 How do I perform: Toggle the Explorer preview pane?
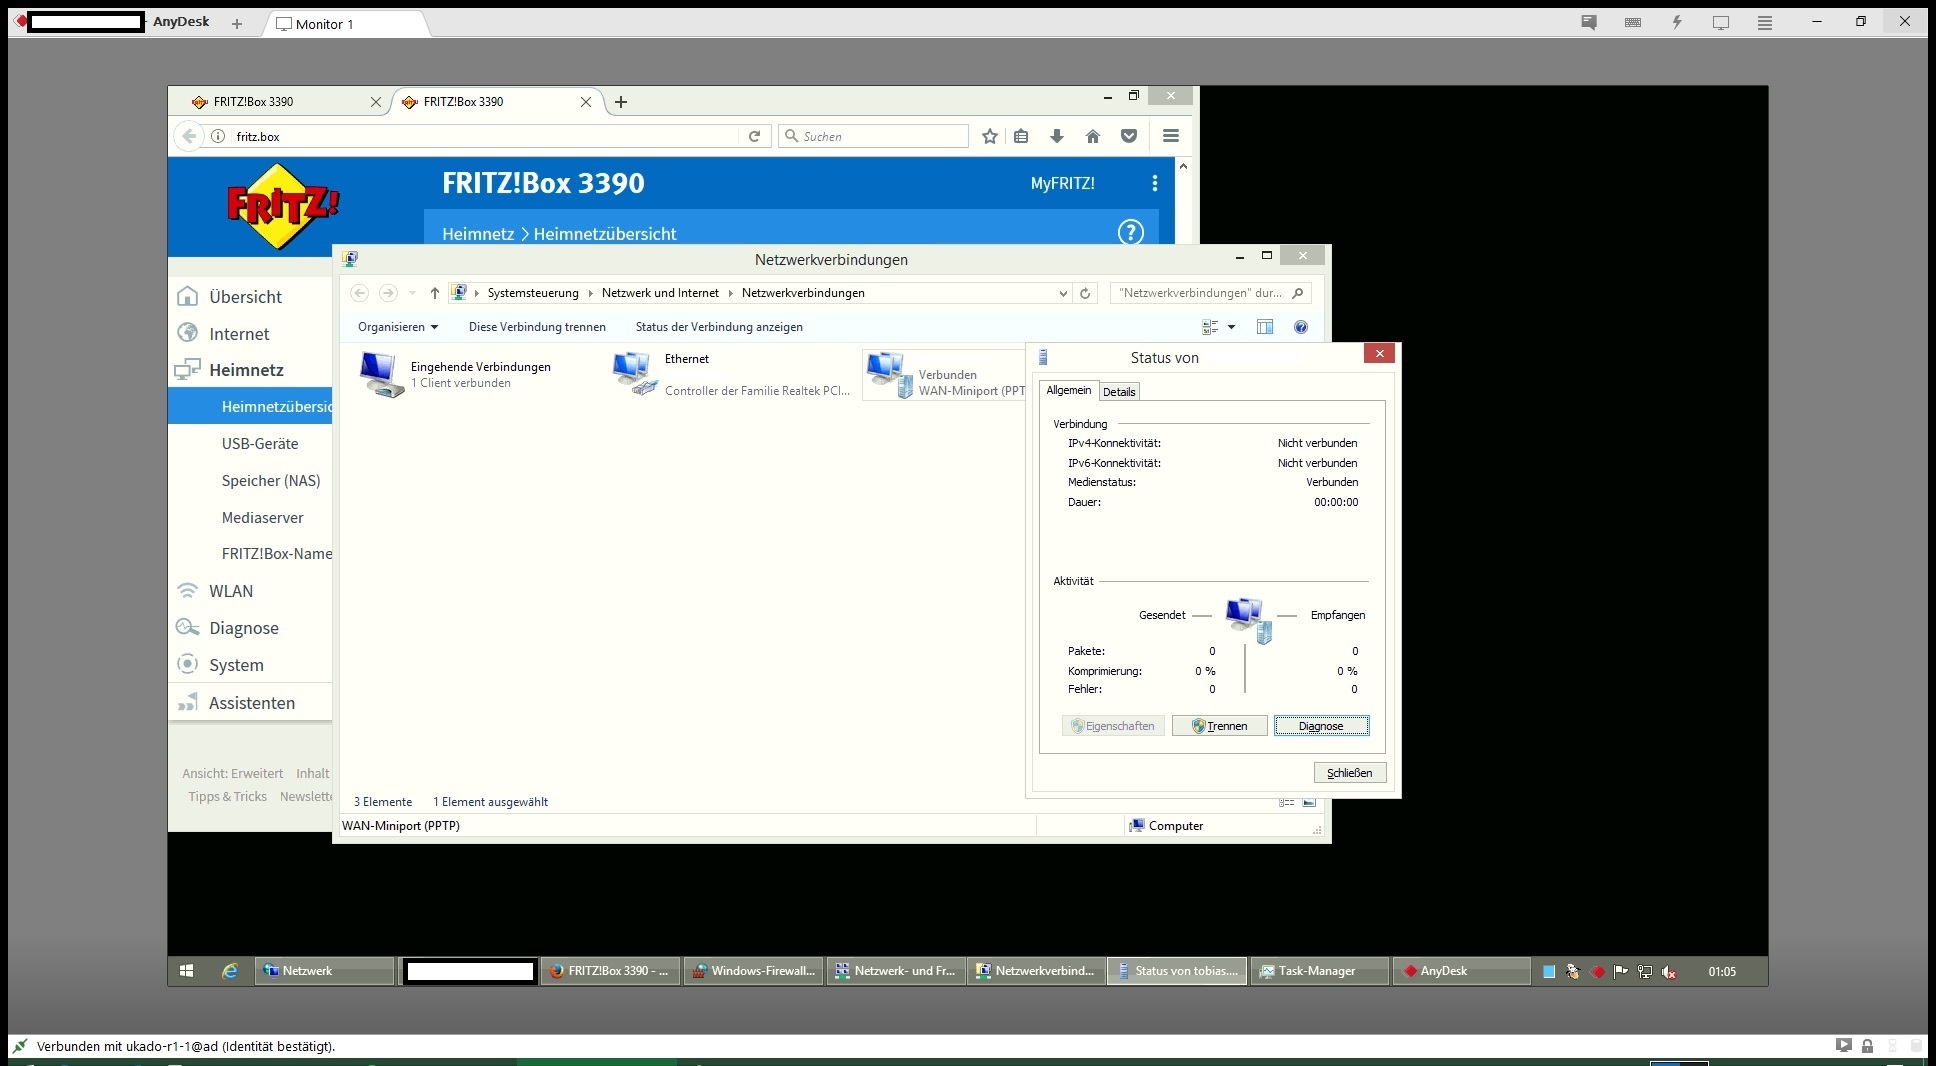(x=1265, y=327)
